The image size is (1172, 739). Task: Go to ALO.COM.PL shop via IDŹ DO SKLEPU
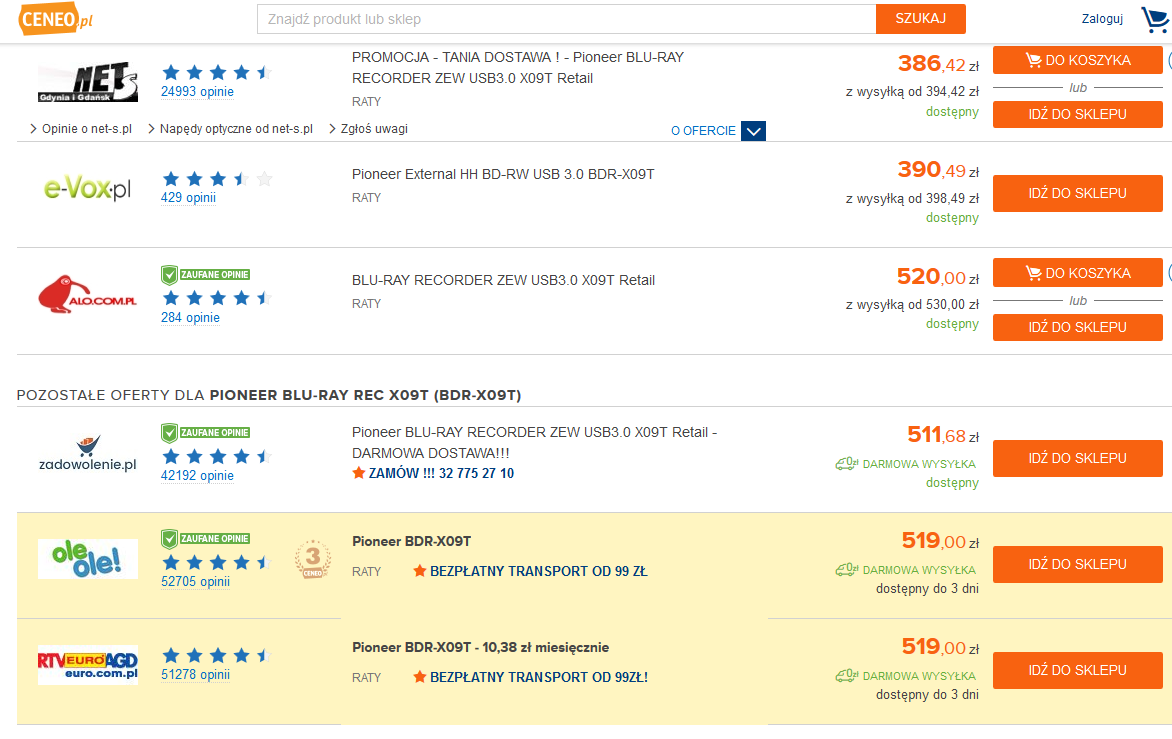pyautogui.click(x=1078, y=327)
